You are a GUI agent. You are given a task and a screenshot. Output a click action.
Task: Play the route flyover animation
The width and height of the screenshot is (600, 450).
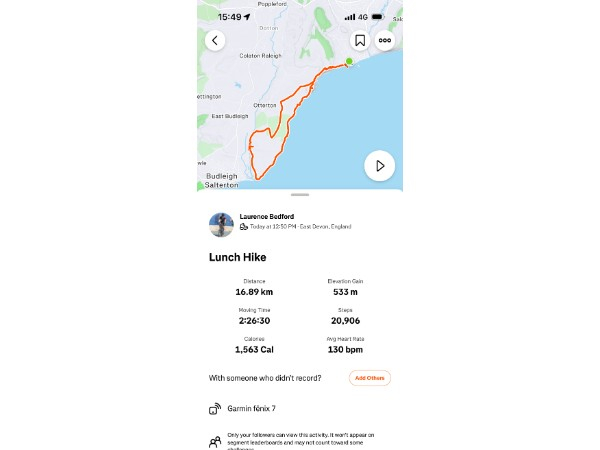click(x=379, y=165)
